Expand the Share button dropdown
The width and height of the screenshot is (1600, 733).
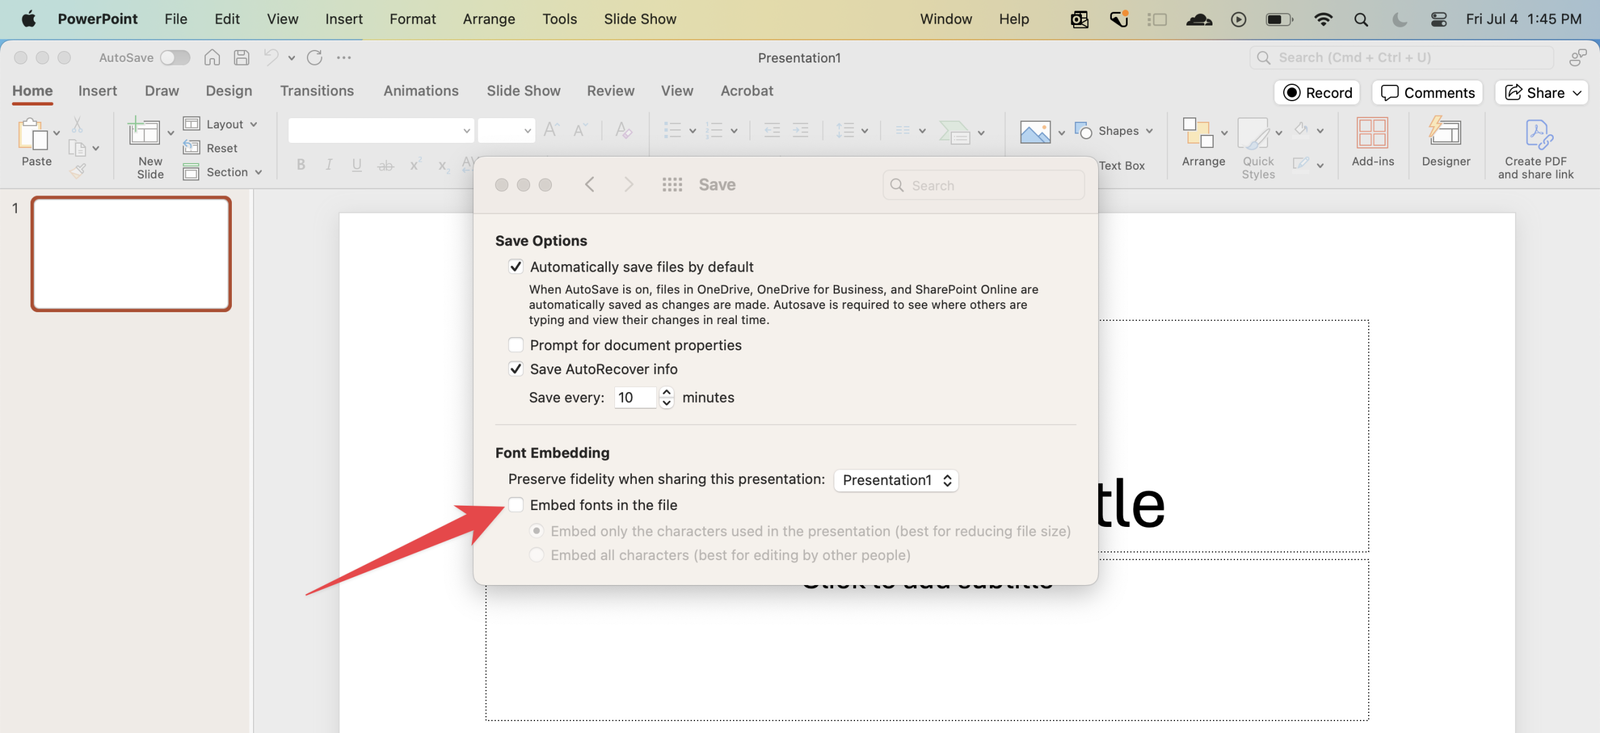coord(1577,93)
